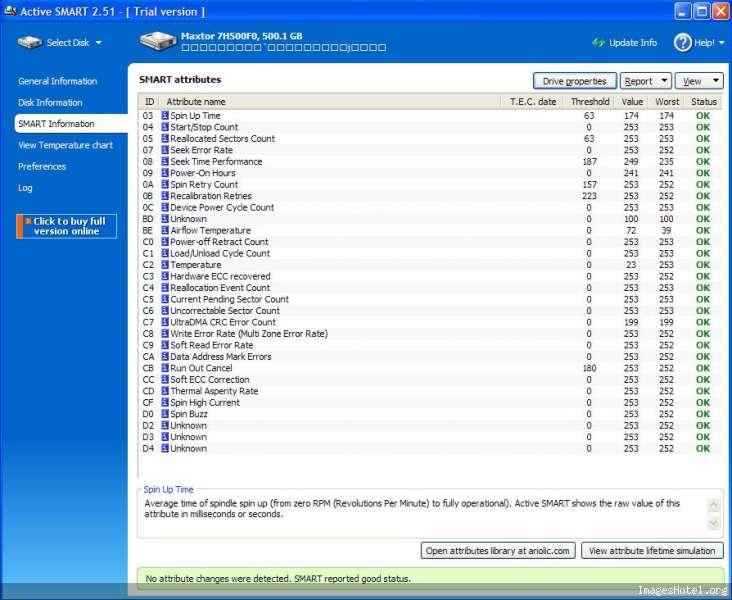
Task: Select the Unknown attribute row with ID D4
Action: [429, 448]
